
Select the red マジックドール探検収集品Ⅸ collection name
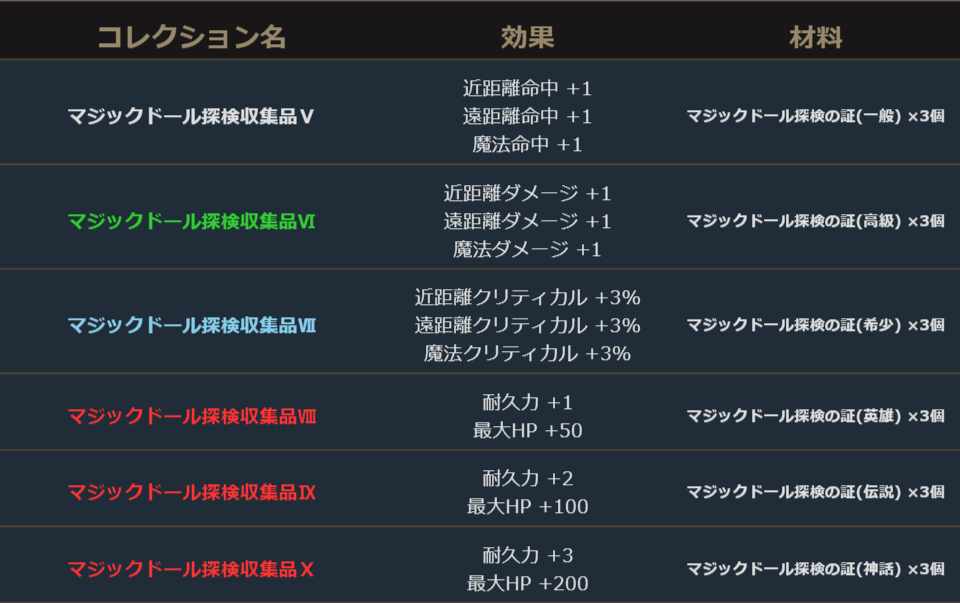(x=191, y=492)
